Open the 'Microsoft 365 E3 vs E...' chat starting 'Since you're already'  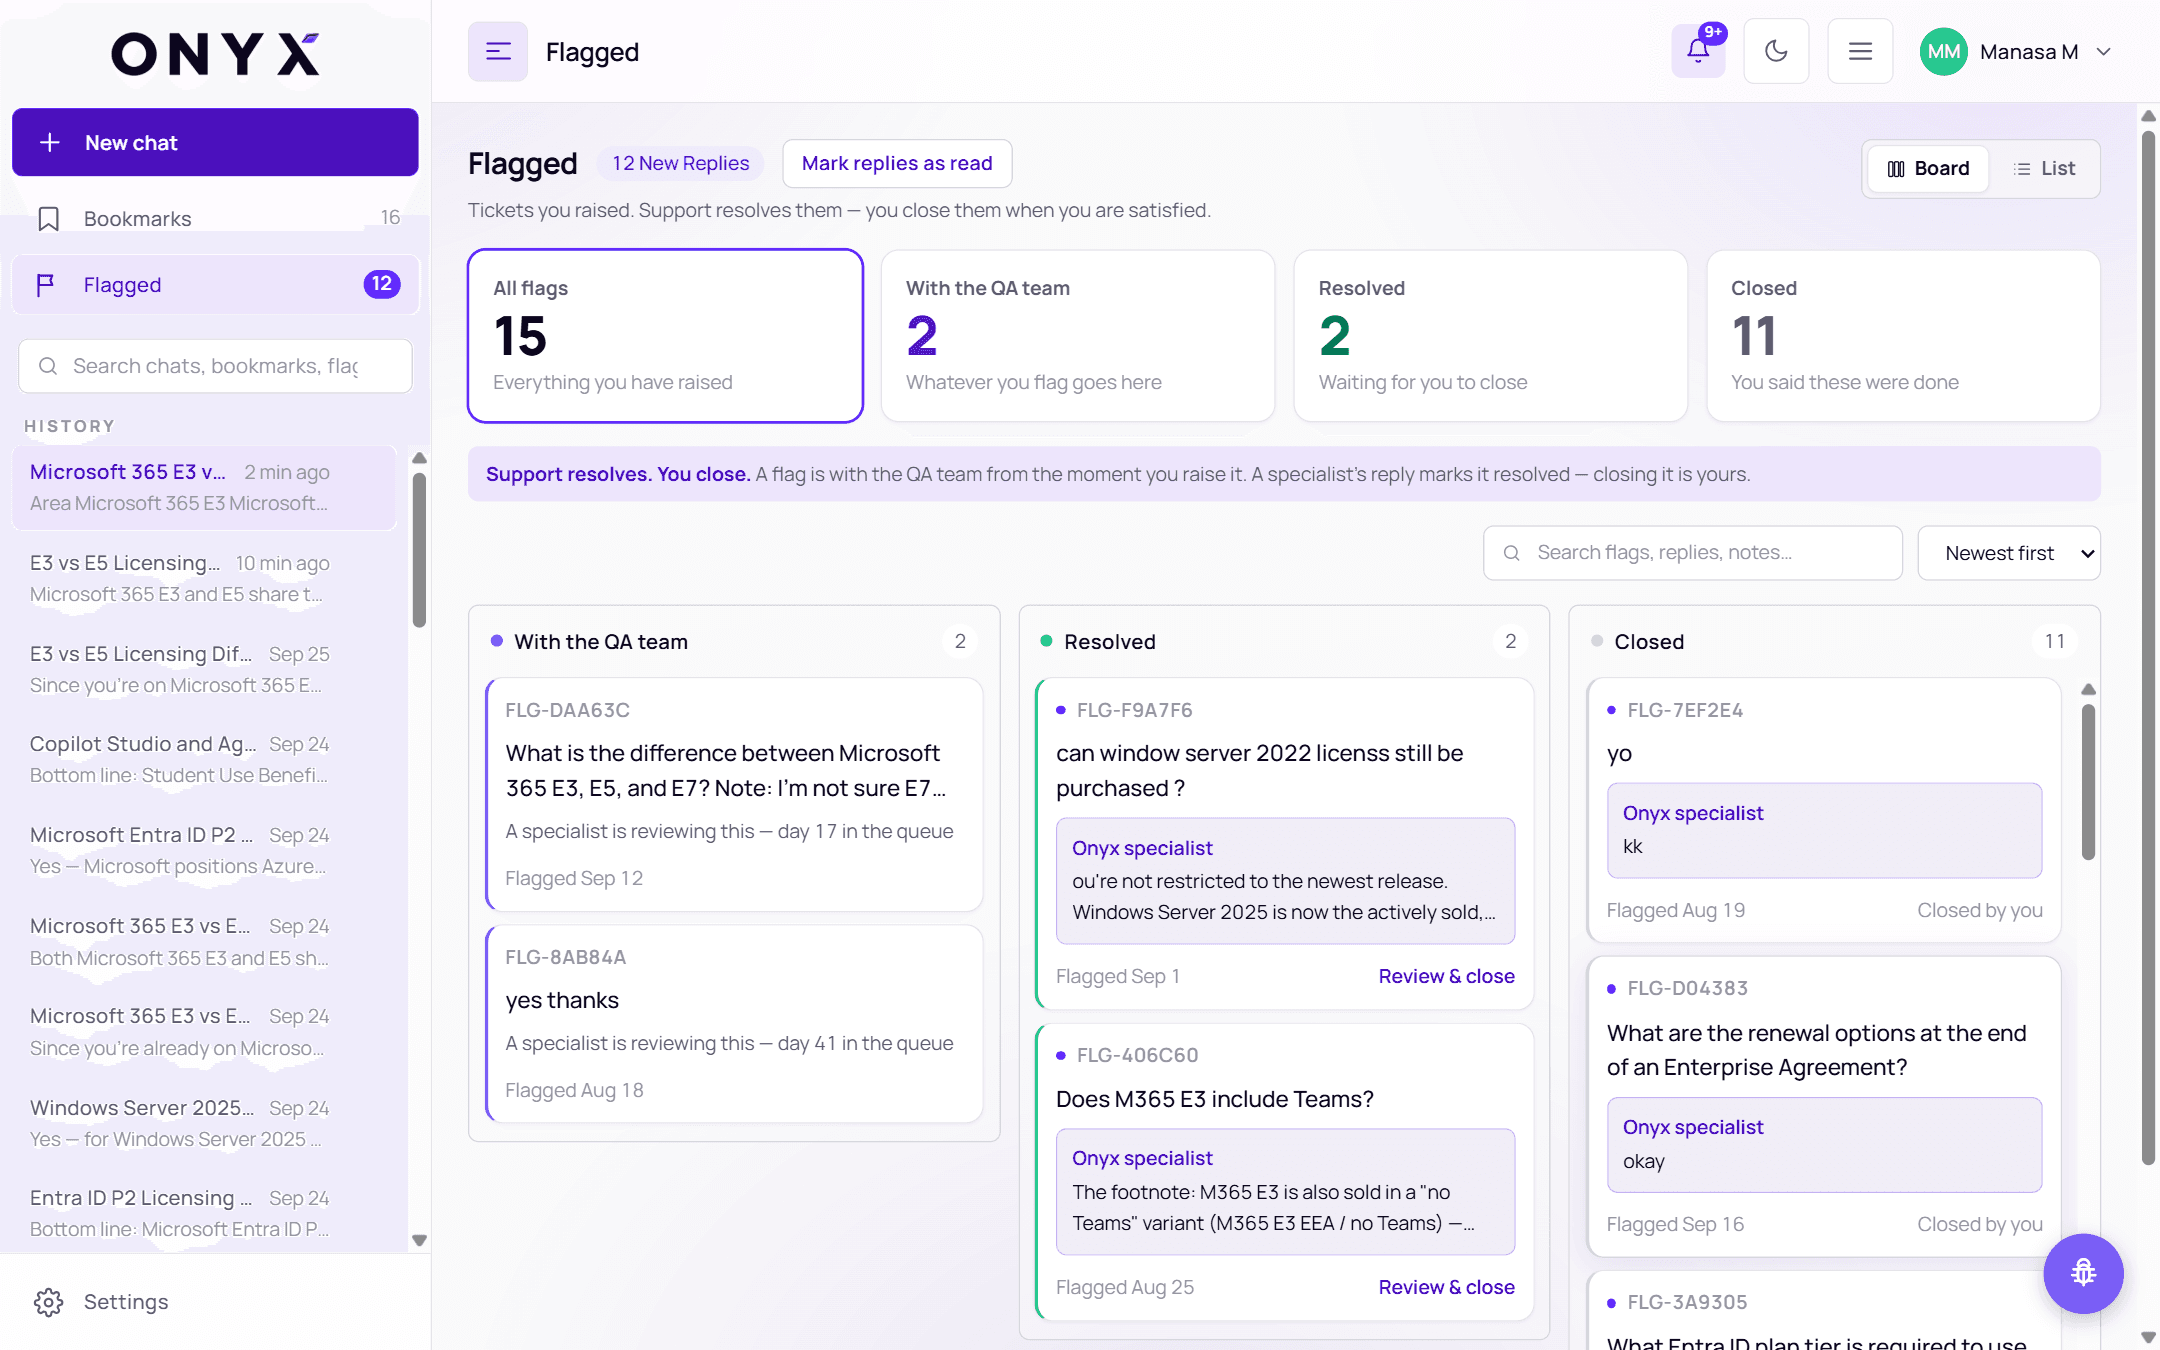[x=204, y=1032]
